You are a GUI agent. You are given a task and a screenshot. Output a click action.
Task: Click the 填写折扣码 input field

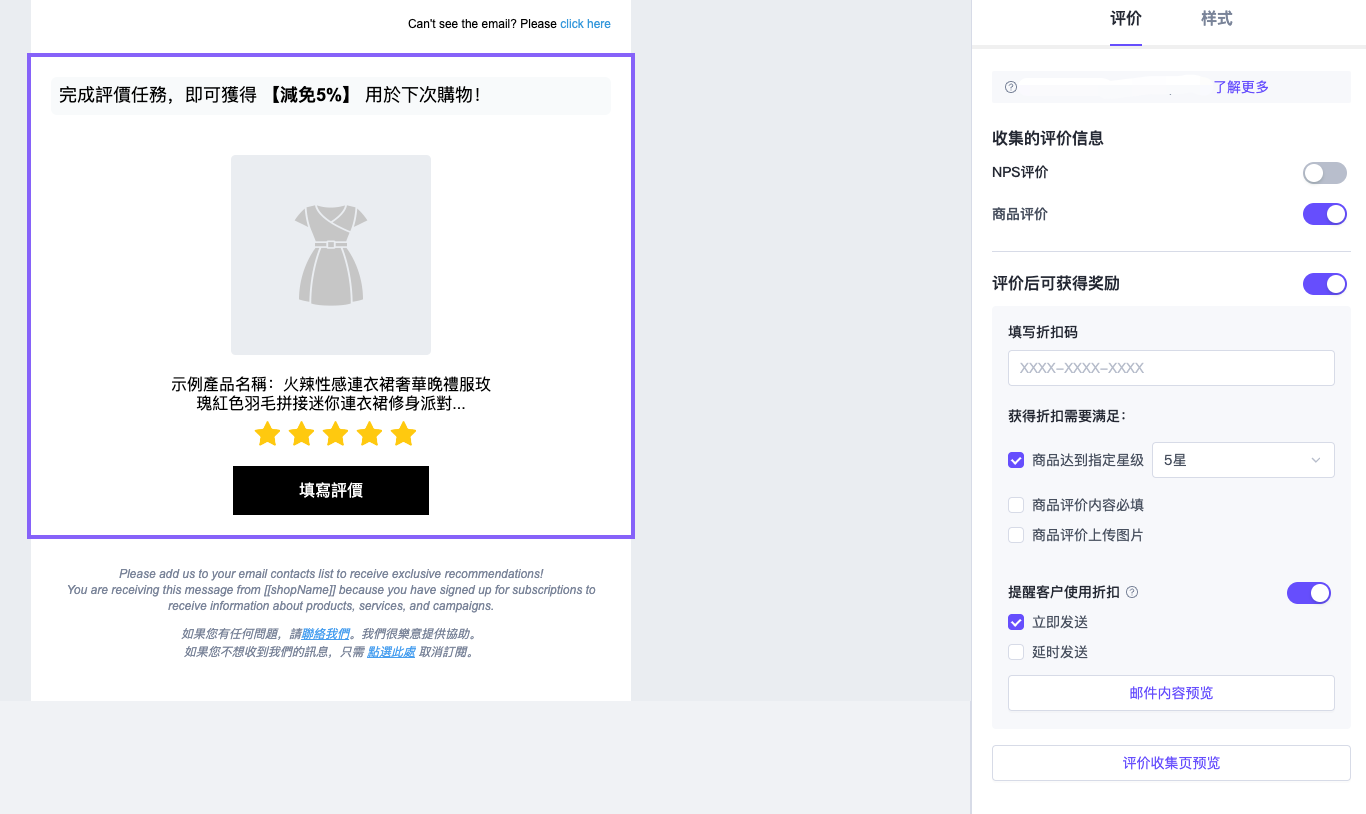[1171, 368]
